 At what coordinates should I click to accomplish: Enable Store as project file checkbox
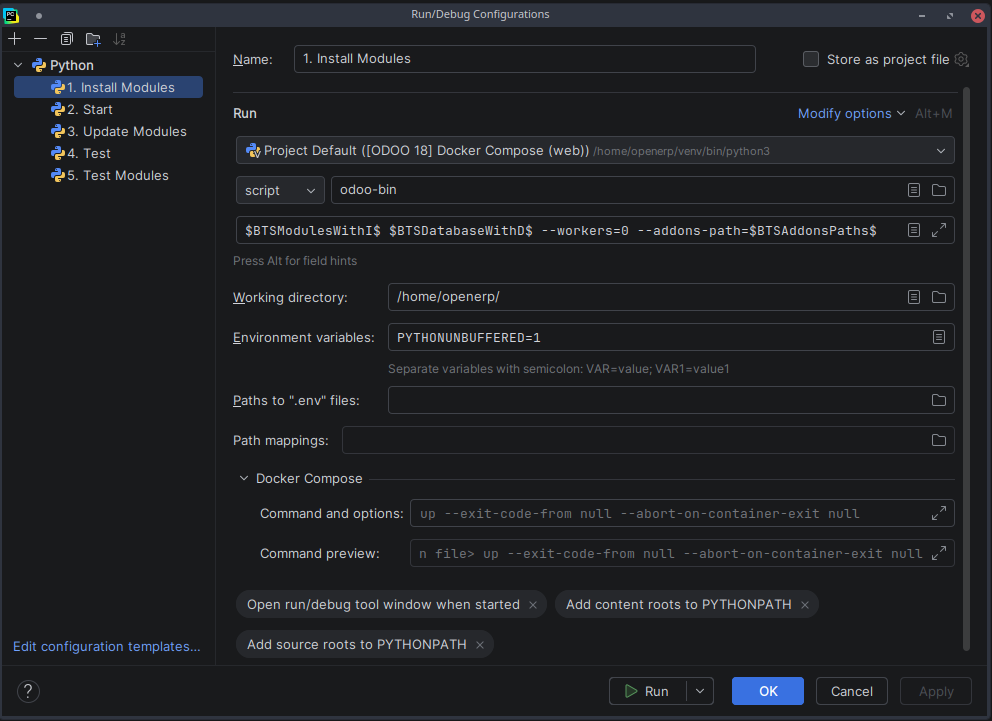click(x=810, y=59)
